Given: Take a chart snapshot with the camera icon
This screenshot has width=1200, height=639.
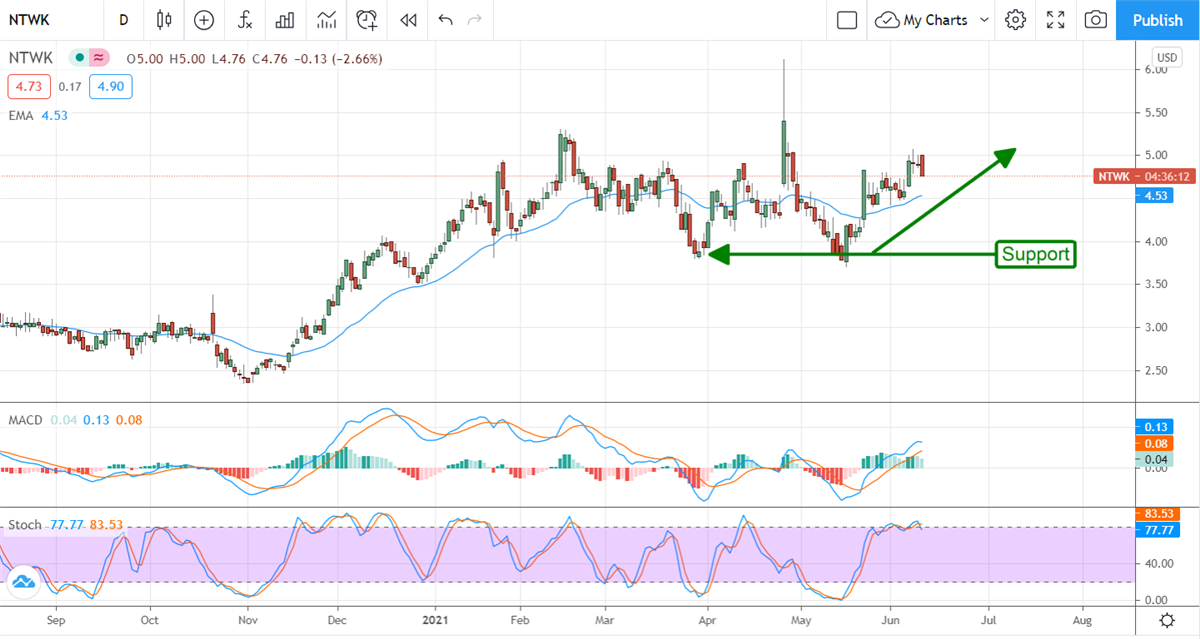Looking at the screenshot, I should (1096, 20).
